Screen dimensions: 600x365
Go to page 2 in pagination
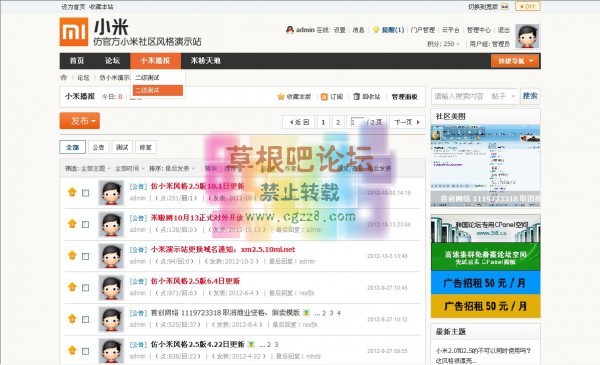[x=338, y=122]
